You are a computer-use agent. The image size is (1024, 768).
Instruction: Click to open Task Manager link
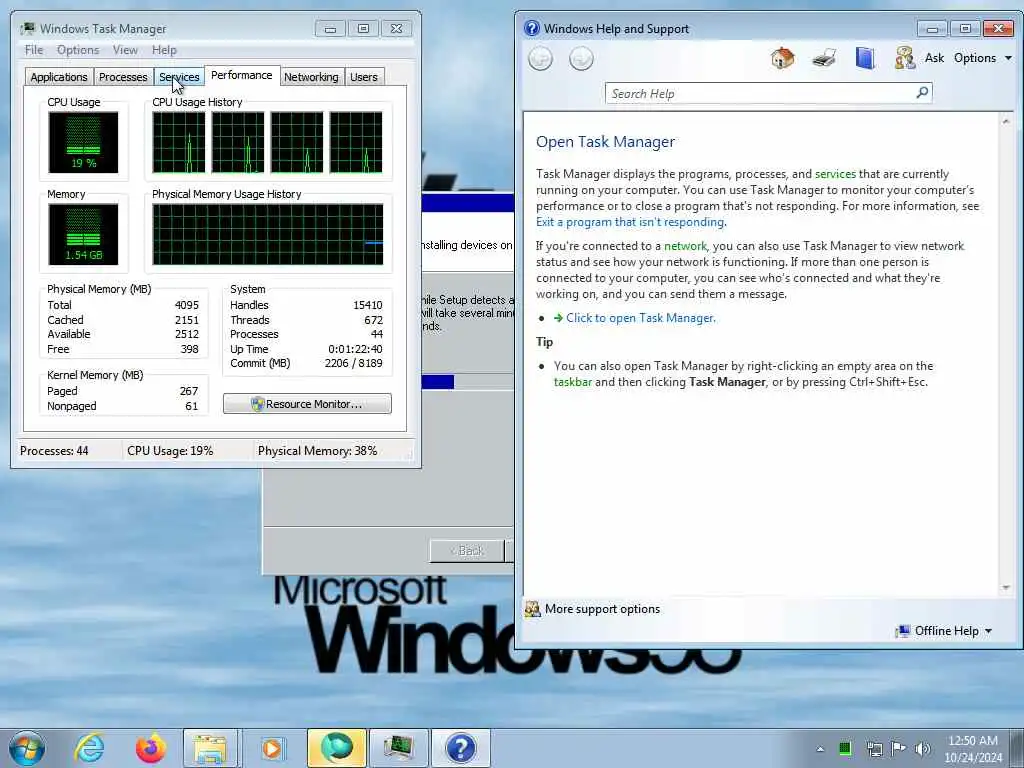641,318
